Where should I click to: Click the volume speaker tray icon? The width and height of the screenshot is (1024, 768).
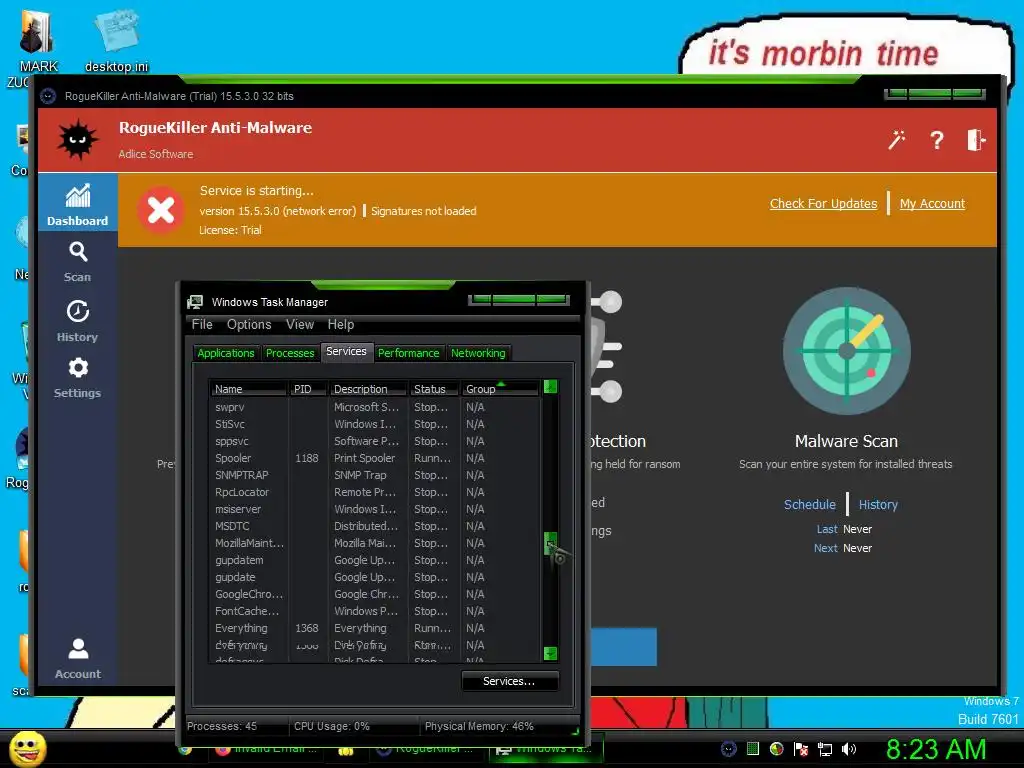pos(848,749)
